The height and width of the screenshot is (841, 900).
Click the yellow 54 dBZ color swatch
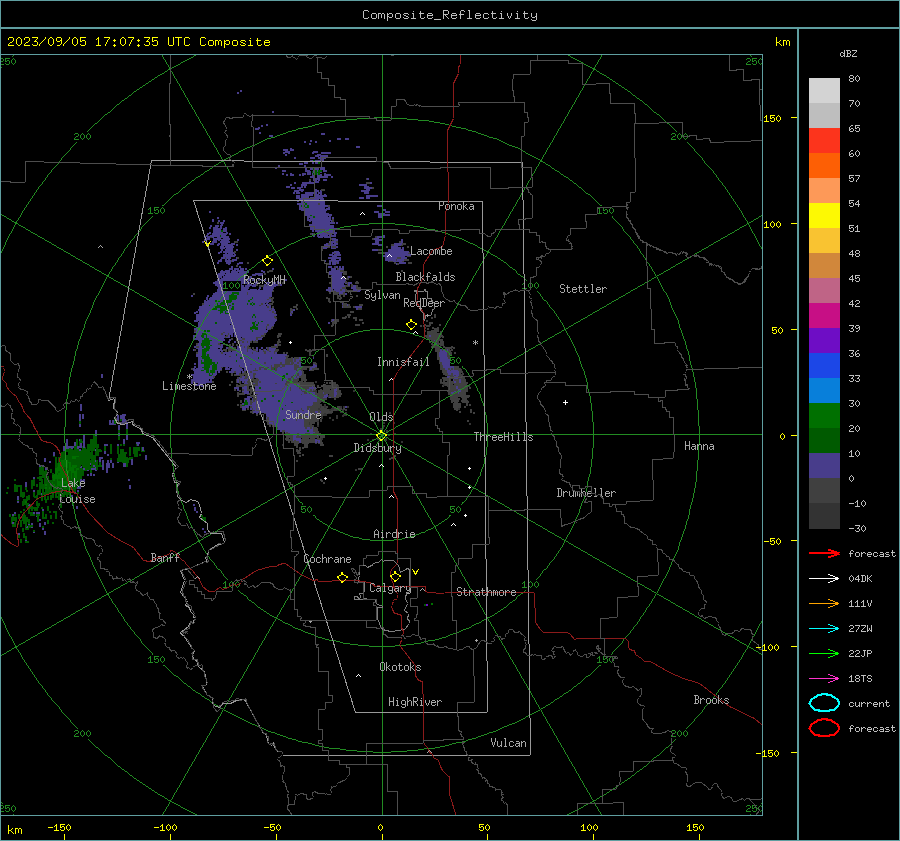tap(824, 216)
